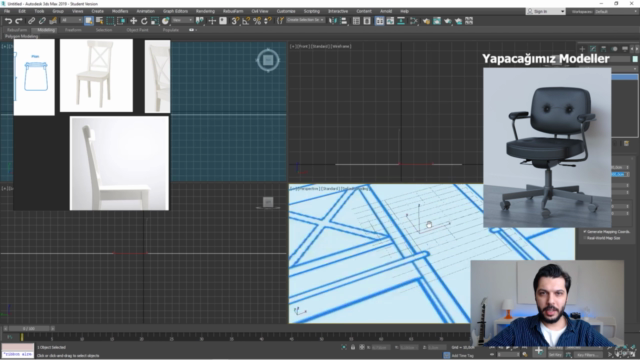Enable Real-World Map Size checkbox
The image size is (640, 360).
(585, 238)
